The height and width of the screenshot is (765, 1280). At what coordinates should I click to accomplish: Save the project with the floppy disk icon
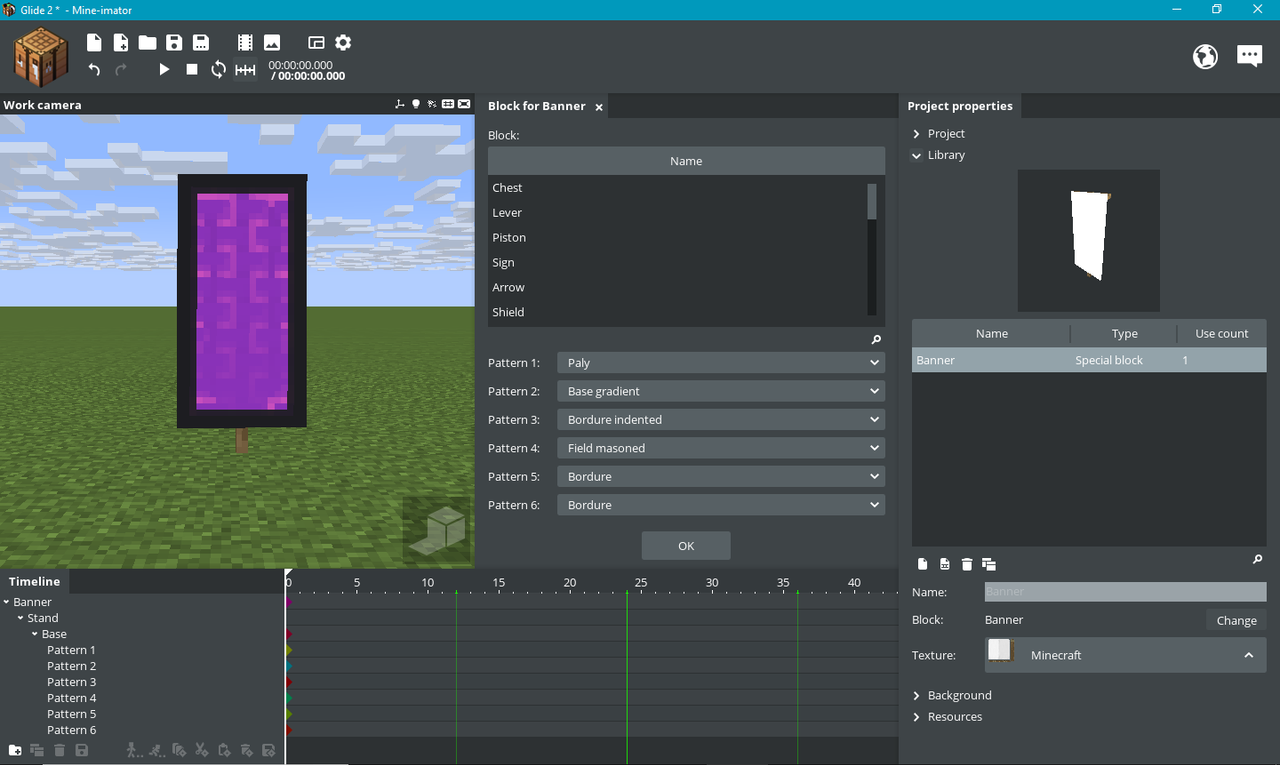(x=174, y=42)
